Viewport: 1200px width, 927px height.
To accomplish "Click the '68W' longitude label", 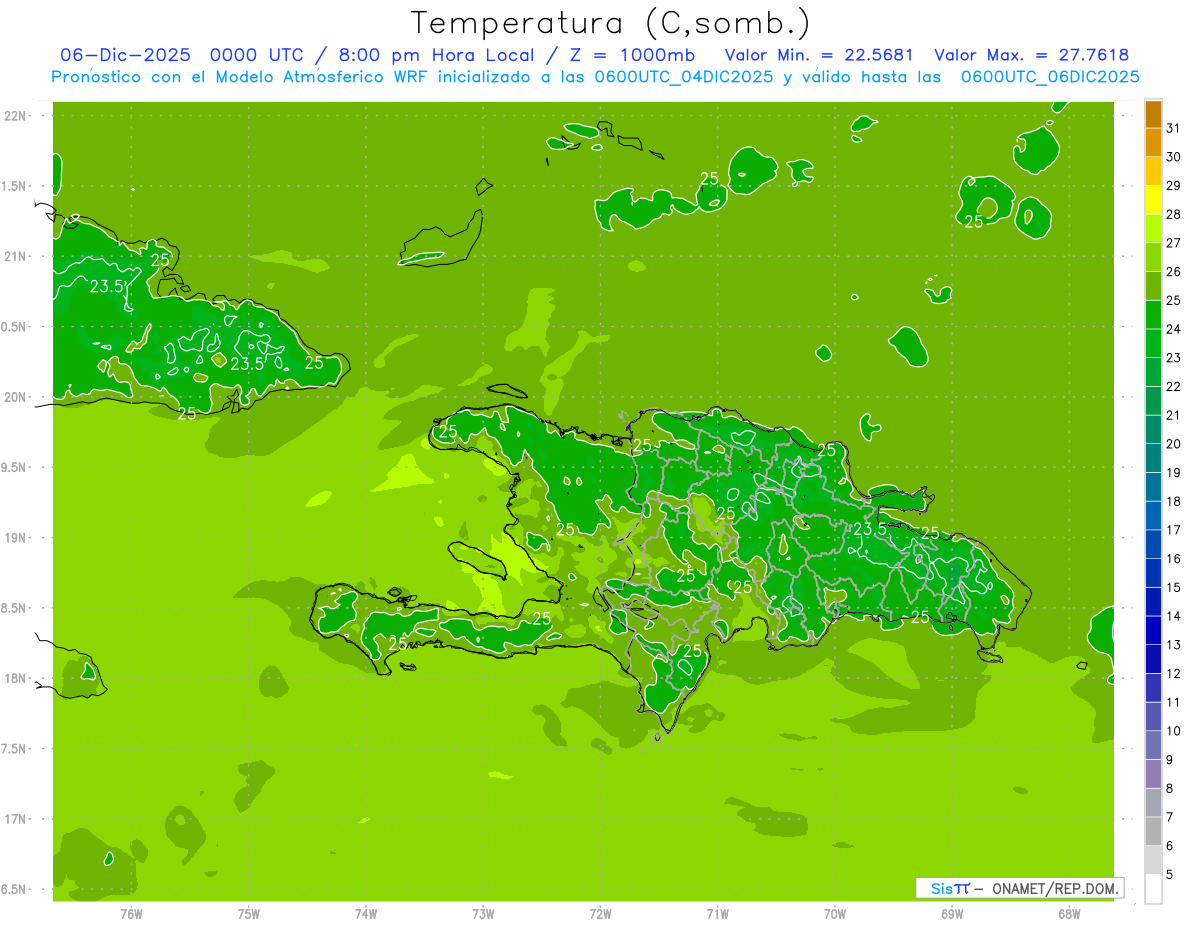I will 1068,914.
